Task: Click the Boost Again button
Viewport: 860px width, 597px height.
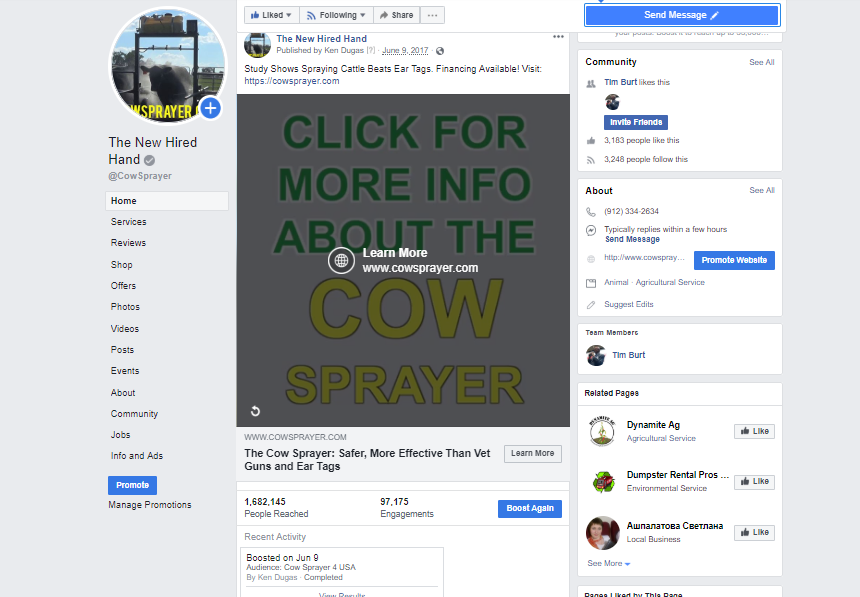Action: (530, 509)
